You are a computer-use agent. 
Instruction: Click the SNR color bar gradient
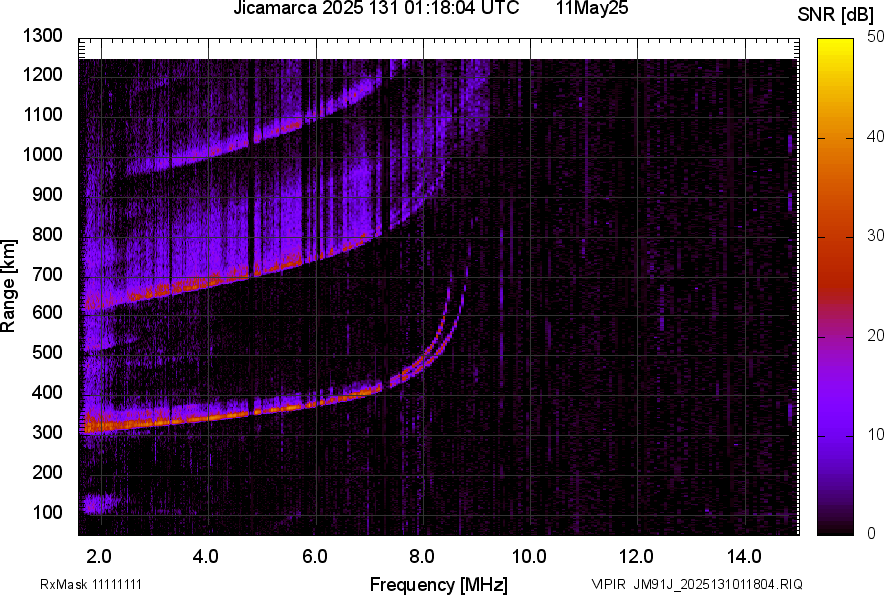[x=835, y=287]
